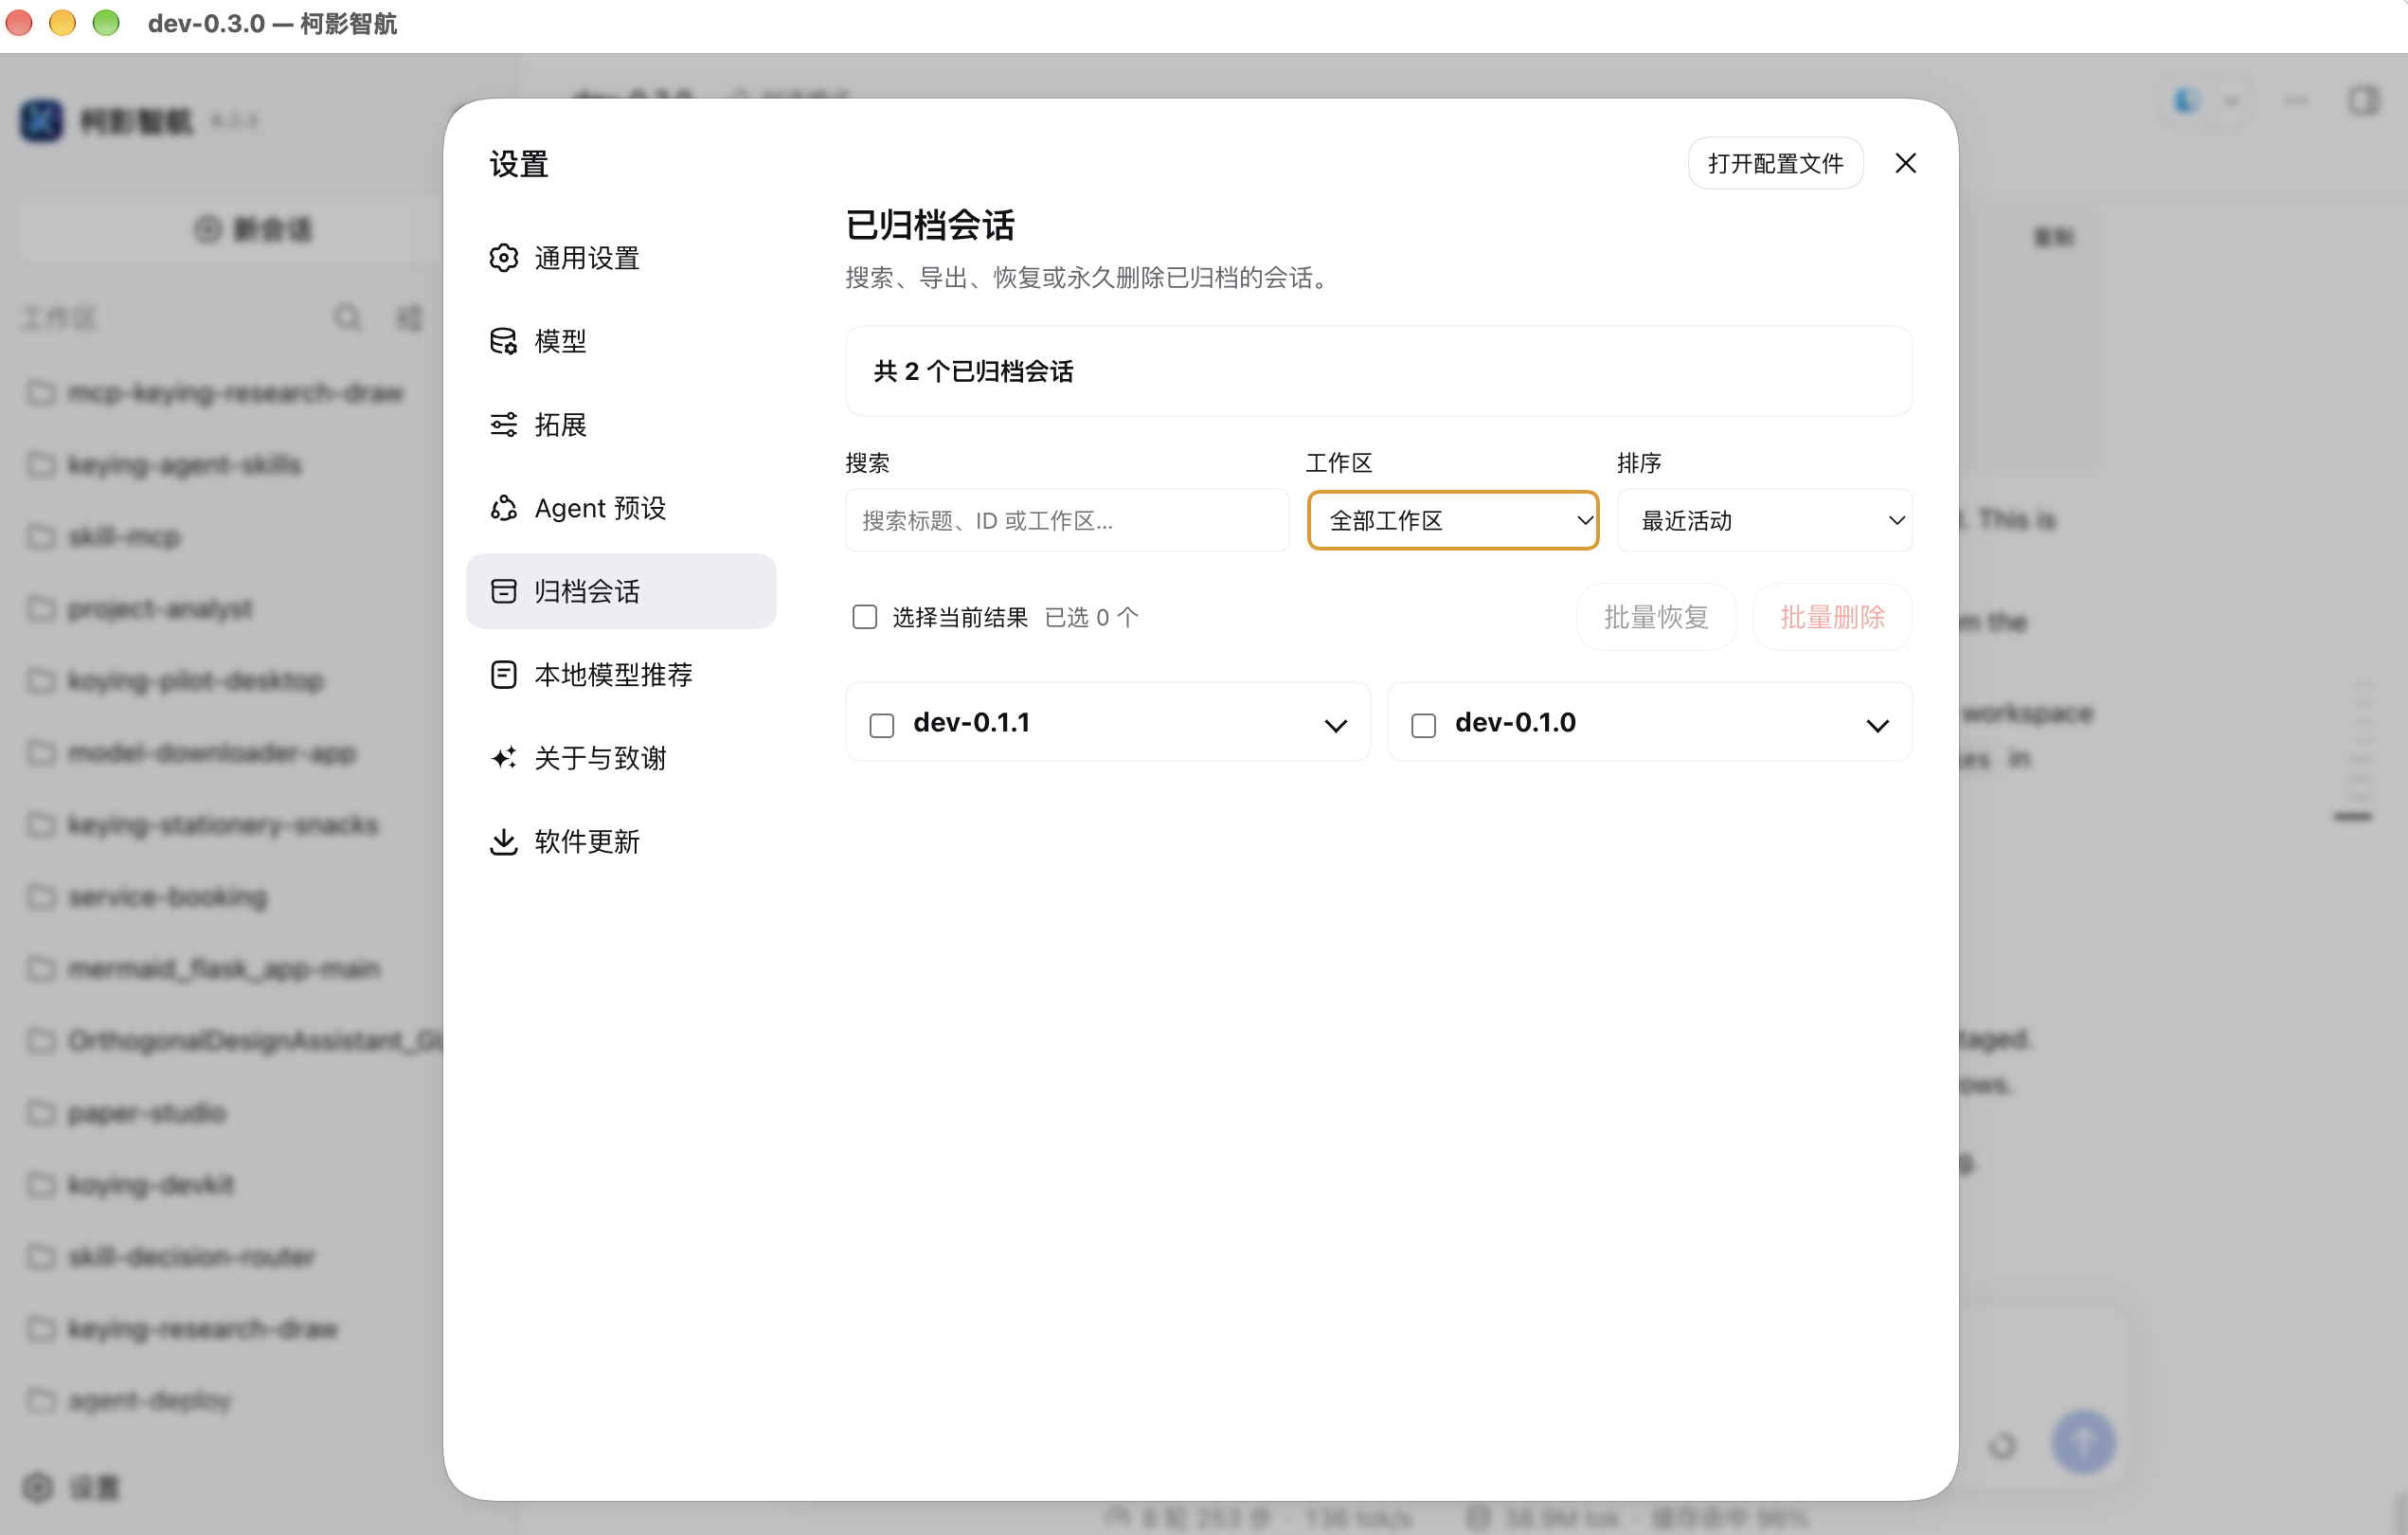Open the keying-stationery-snacks workspace
Viewport: 2408px width, 1535px height.
222,825
